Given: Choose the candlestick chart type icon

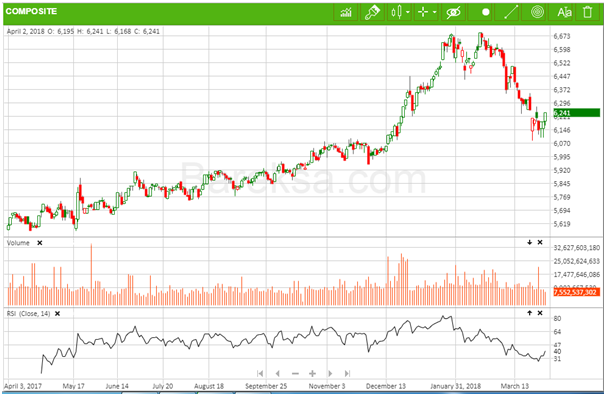Looking at the screenshot, I should tap(396, 12).
